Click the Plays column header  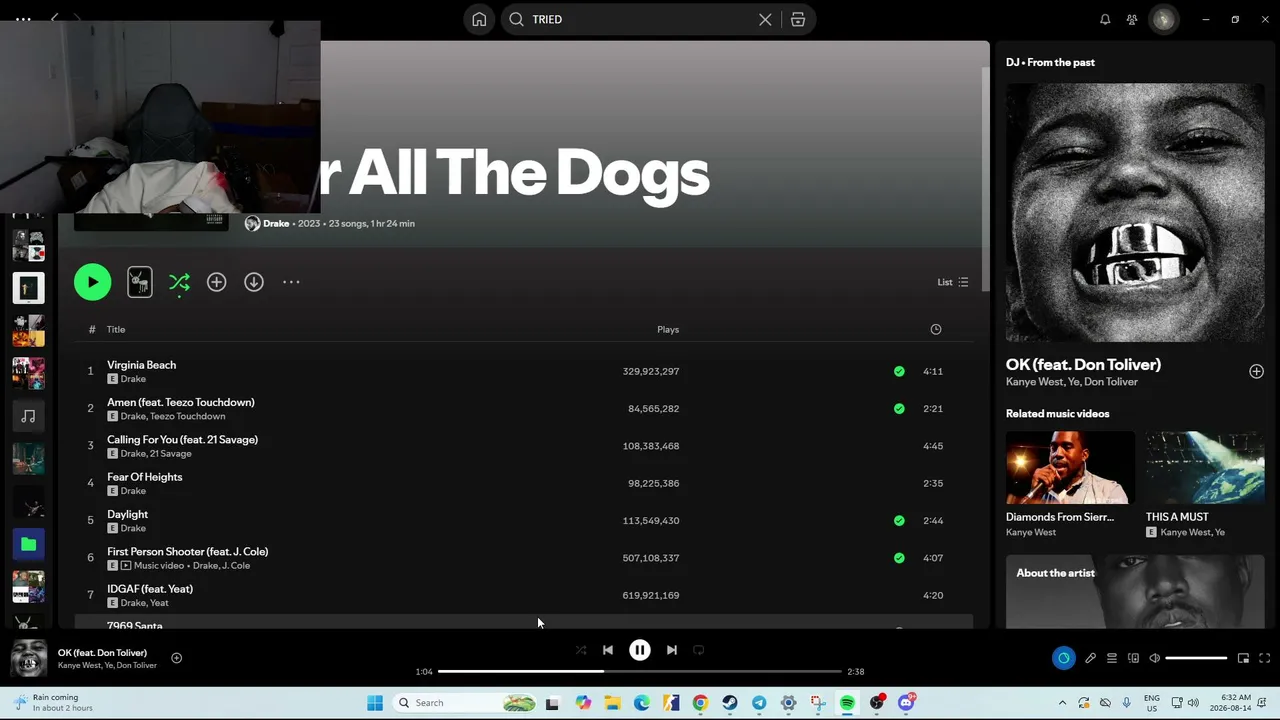click(668, 329)
